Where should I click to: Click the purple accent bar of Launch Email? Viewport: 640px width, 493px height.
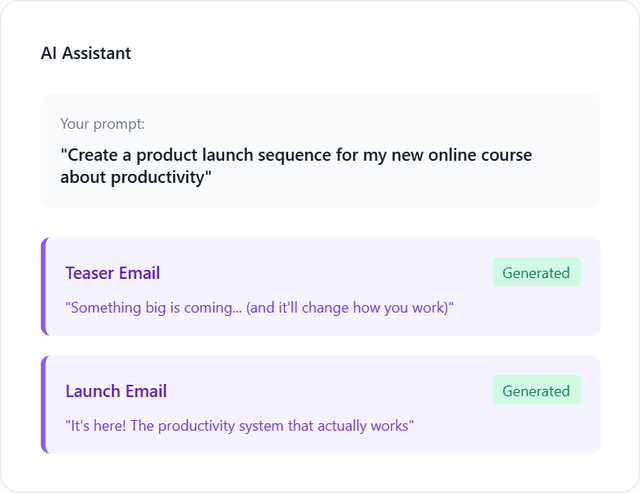(x=44, y=404)
